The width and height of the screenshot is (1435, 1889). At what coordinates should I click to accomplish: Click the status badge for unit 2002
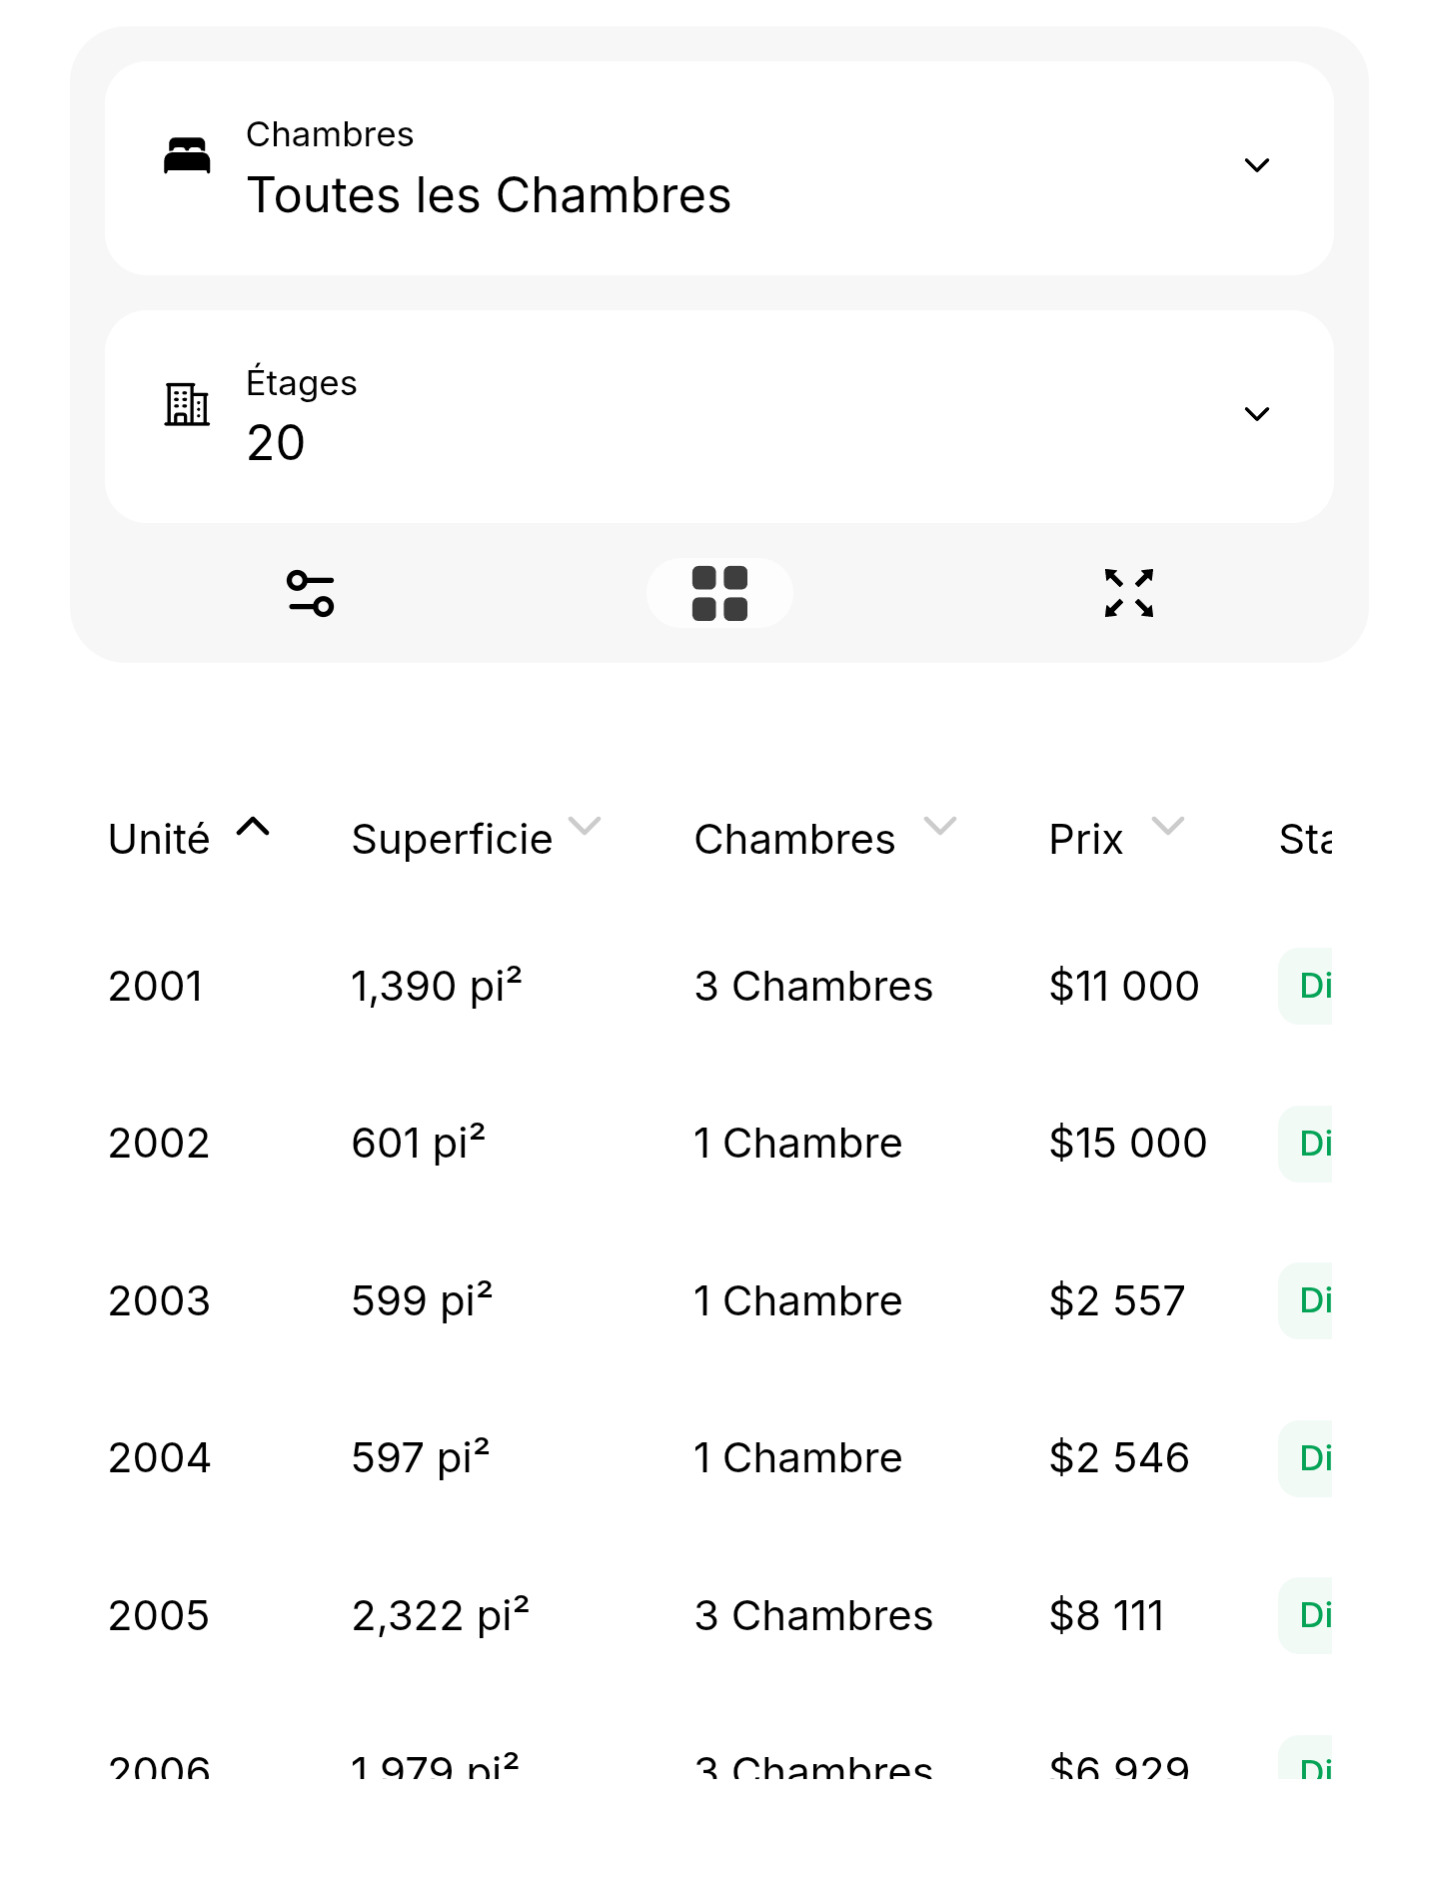[x=1308, y=1144]
